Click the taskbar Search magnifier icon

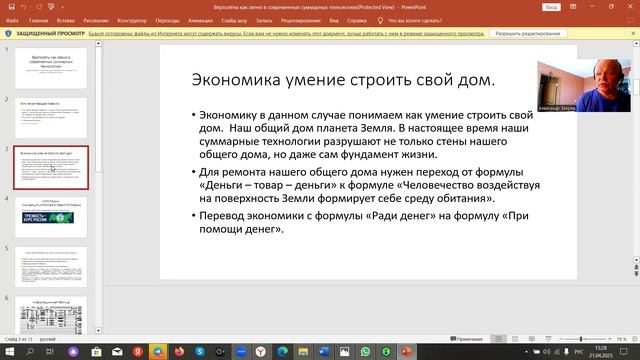point(30,351)
